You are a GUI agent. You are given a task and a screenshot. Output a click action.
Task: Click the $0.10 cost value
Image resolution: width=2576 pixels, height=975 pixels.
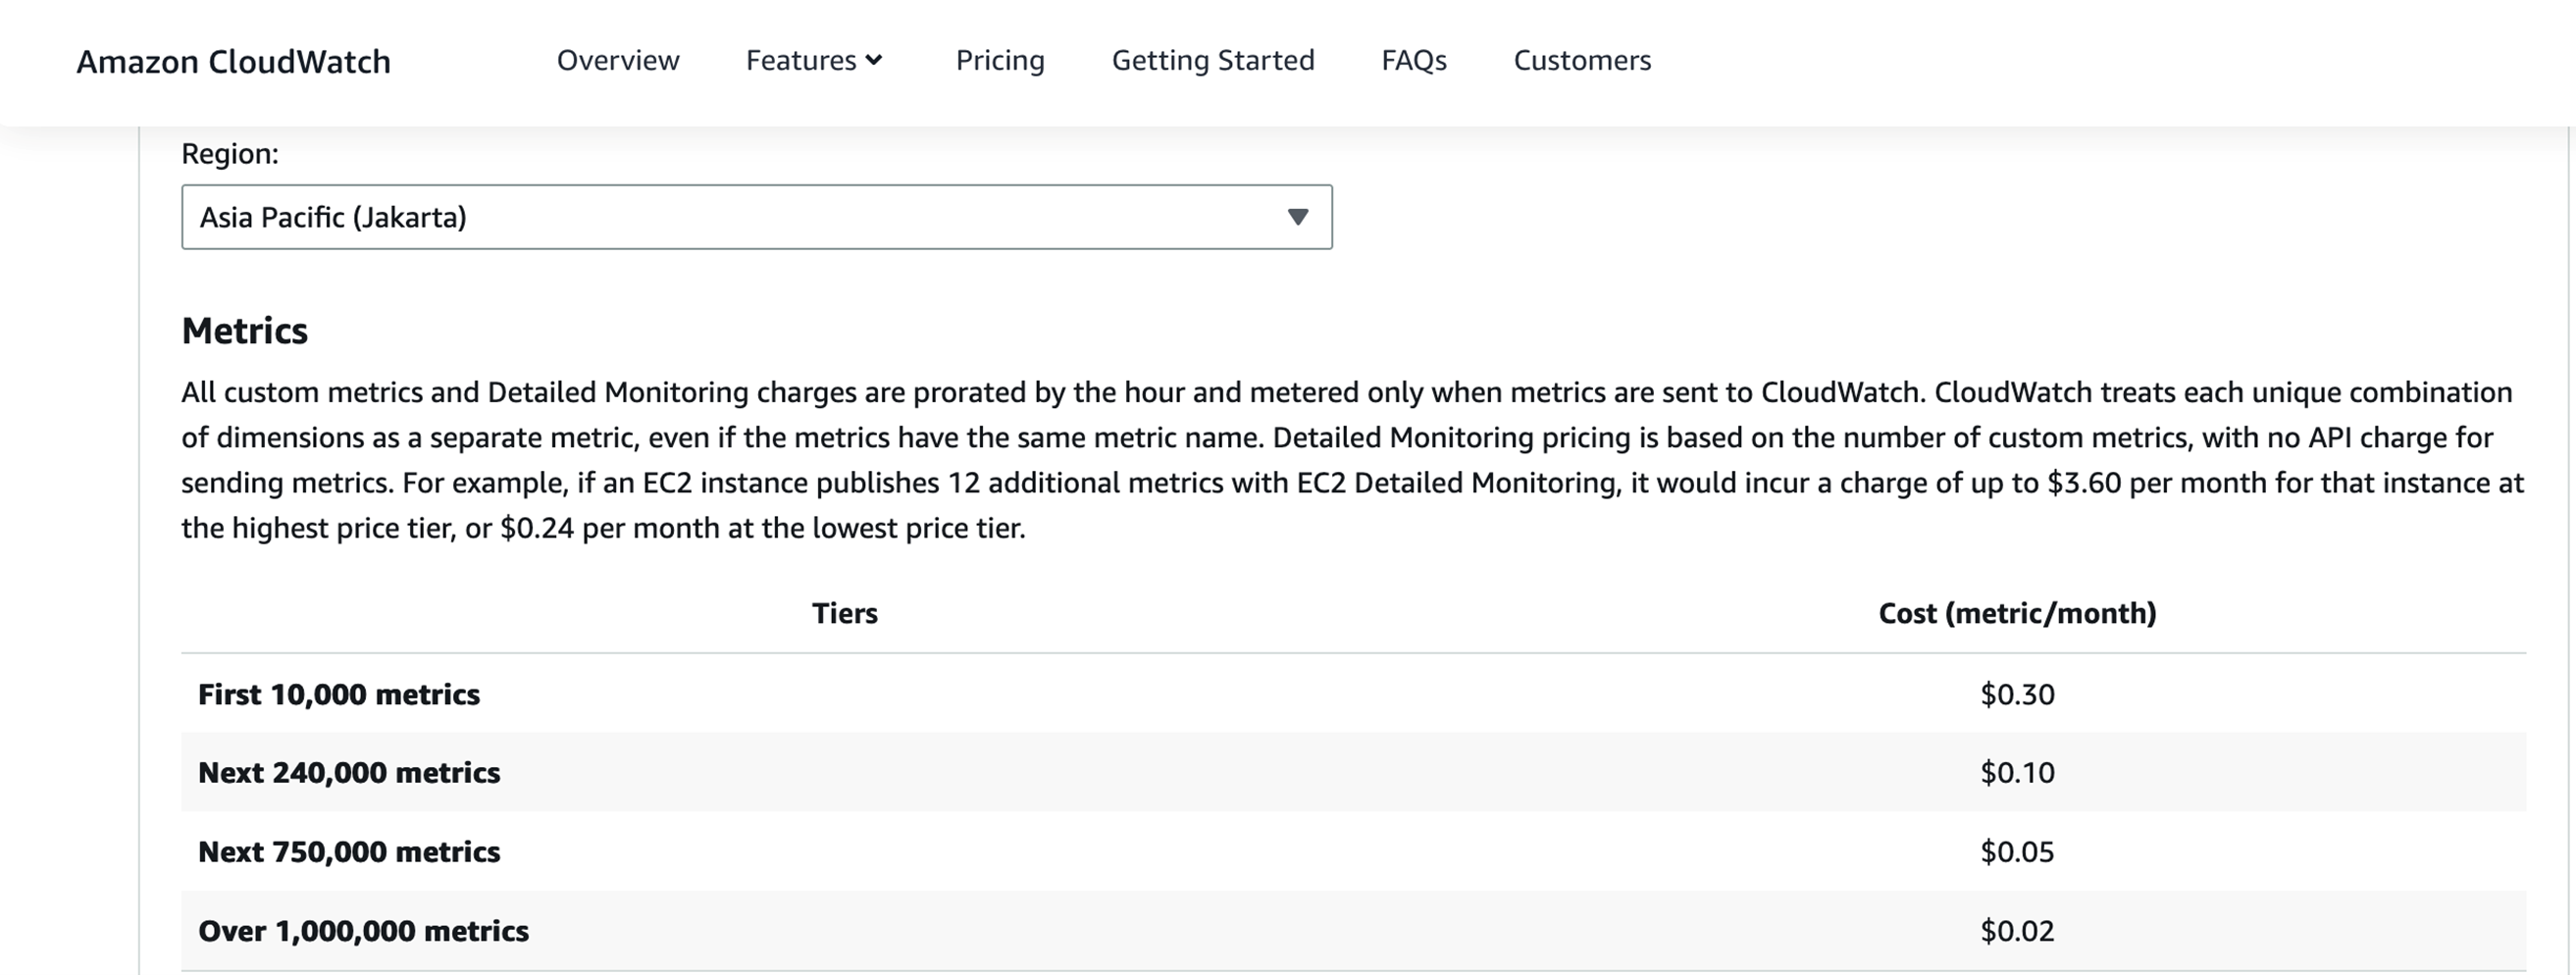point(2017,772)
